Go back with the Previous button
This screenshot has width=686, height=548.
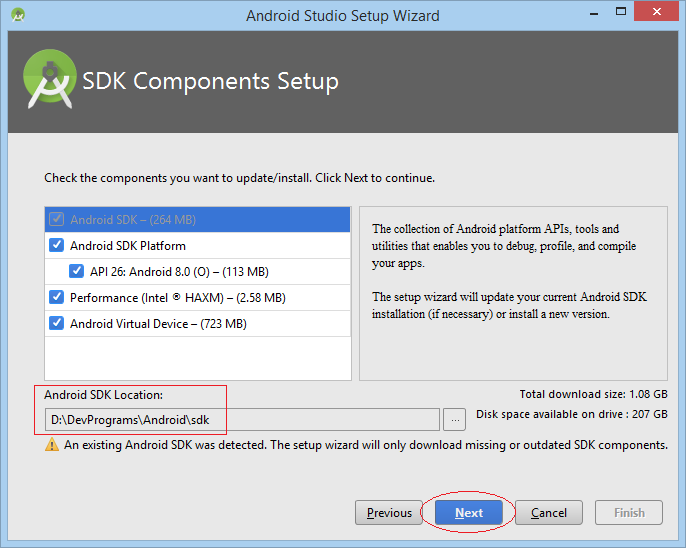click(389, 513)
